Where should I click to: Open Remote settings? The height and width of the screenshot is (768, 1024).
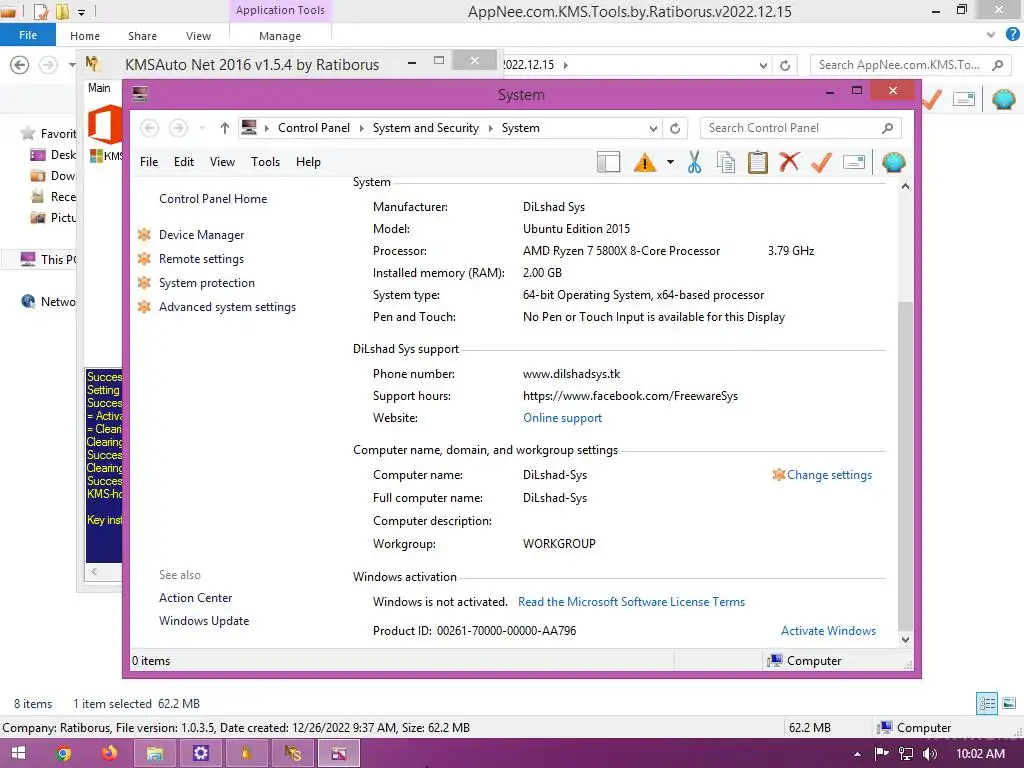pos(201,259)
